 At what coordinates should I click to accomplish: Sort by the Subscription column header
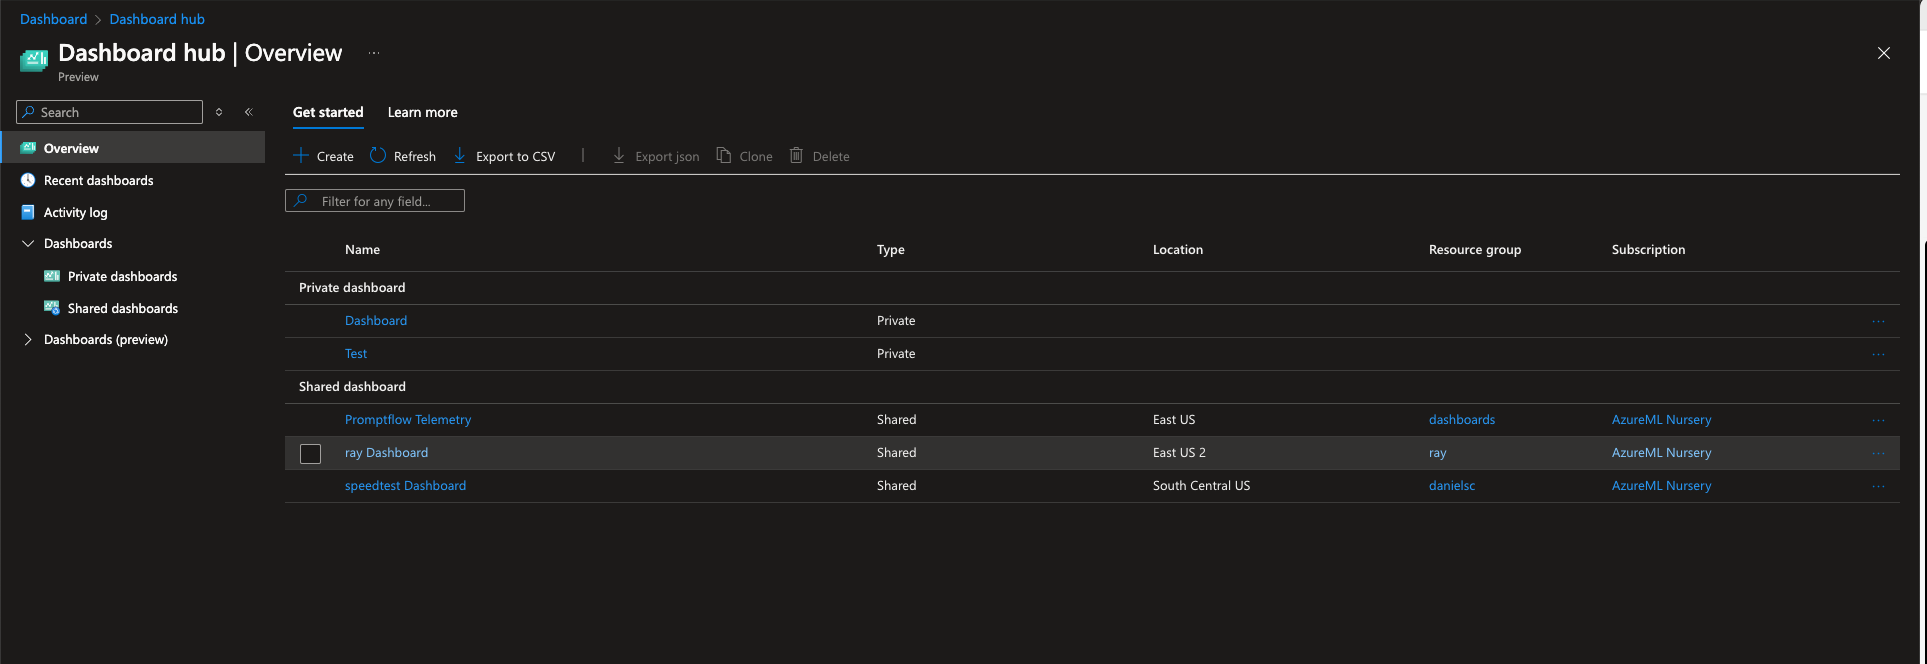(1648, 250)
